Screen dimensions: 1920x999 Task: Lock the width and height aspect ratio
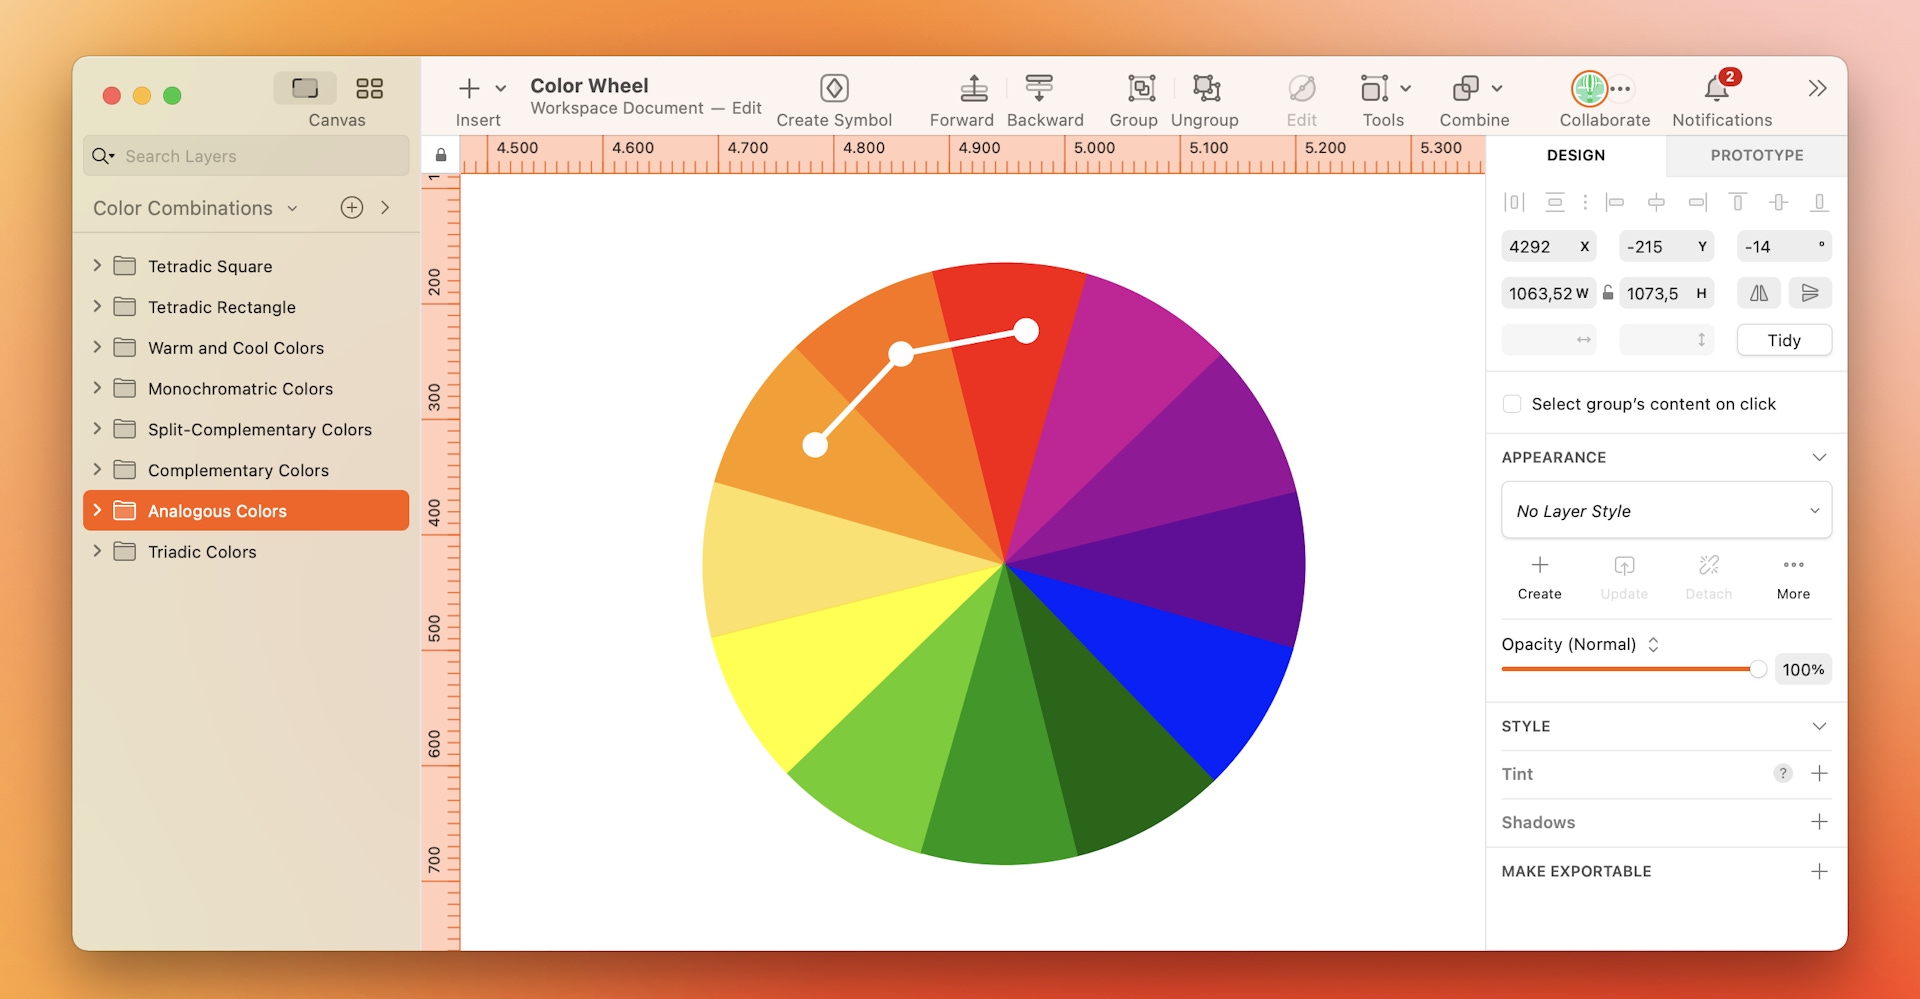pos(1608,292)
